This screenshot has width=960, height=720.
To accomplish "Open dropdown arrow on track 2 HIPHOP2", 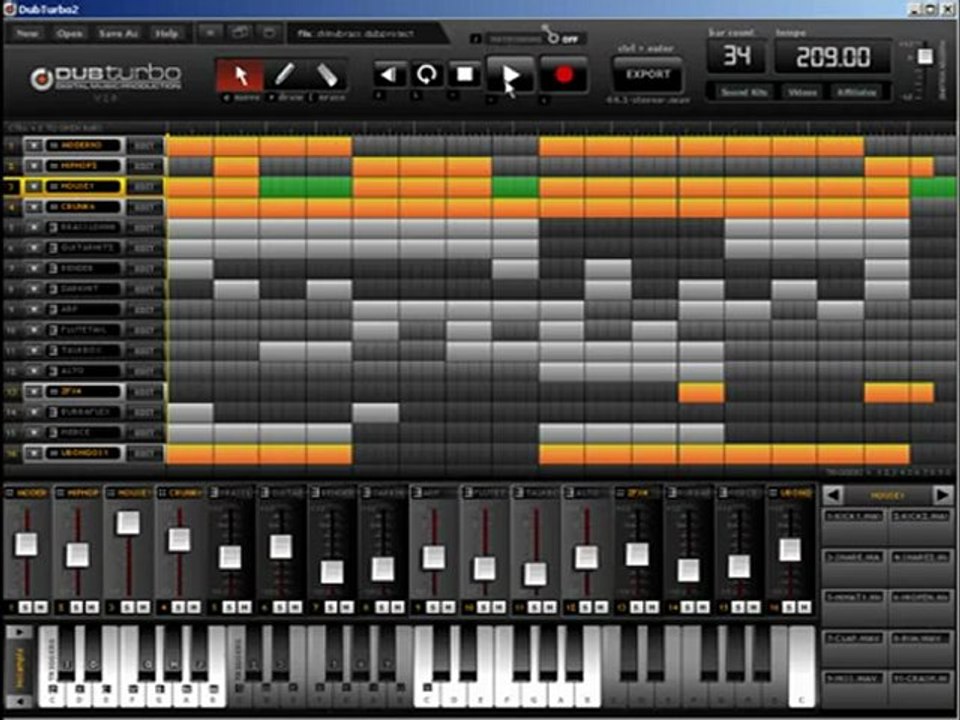I will point(34,166).
